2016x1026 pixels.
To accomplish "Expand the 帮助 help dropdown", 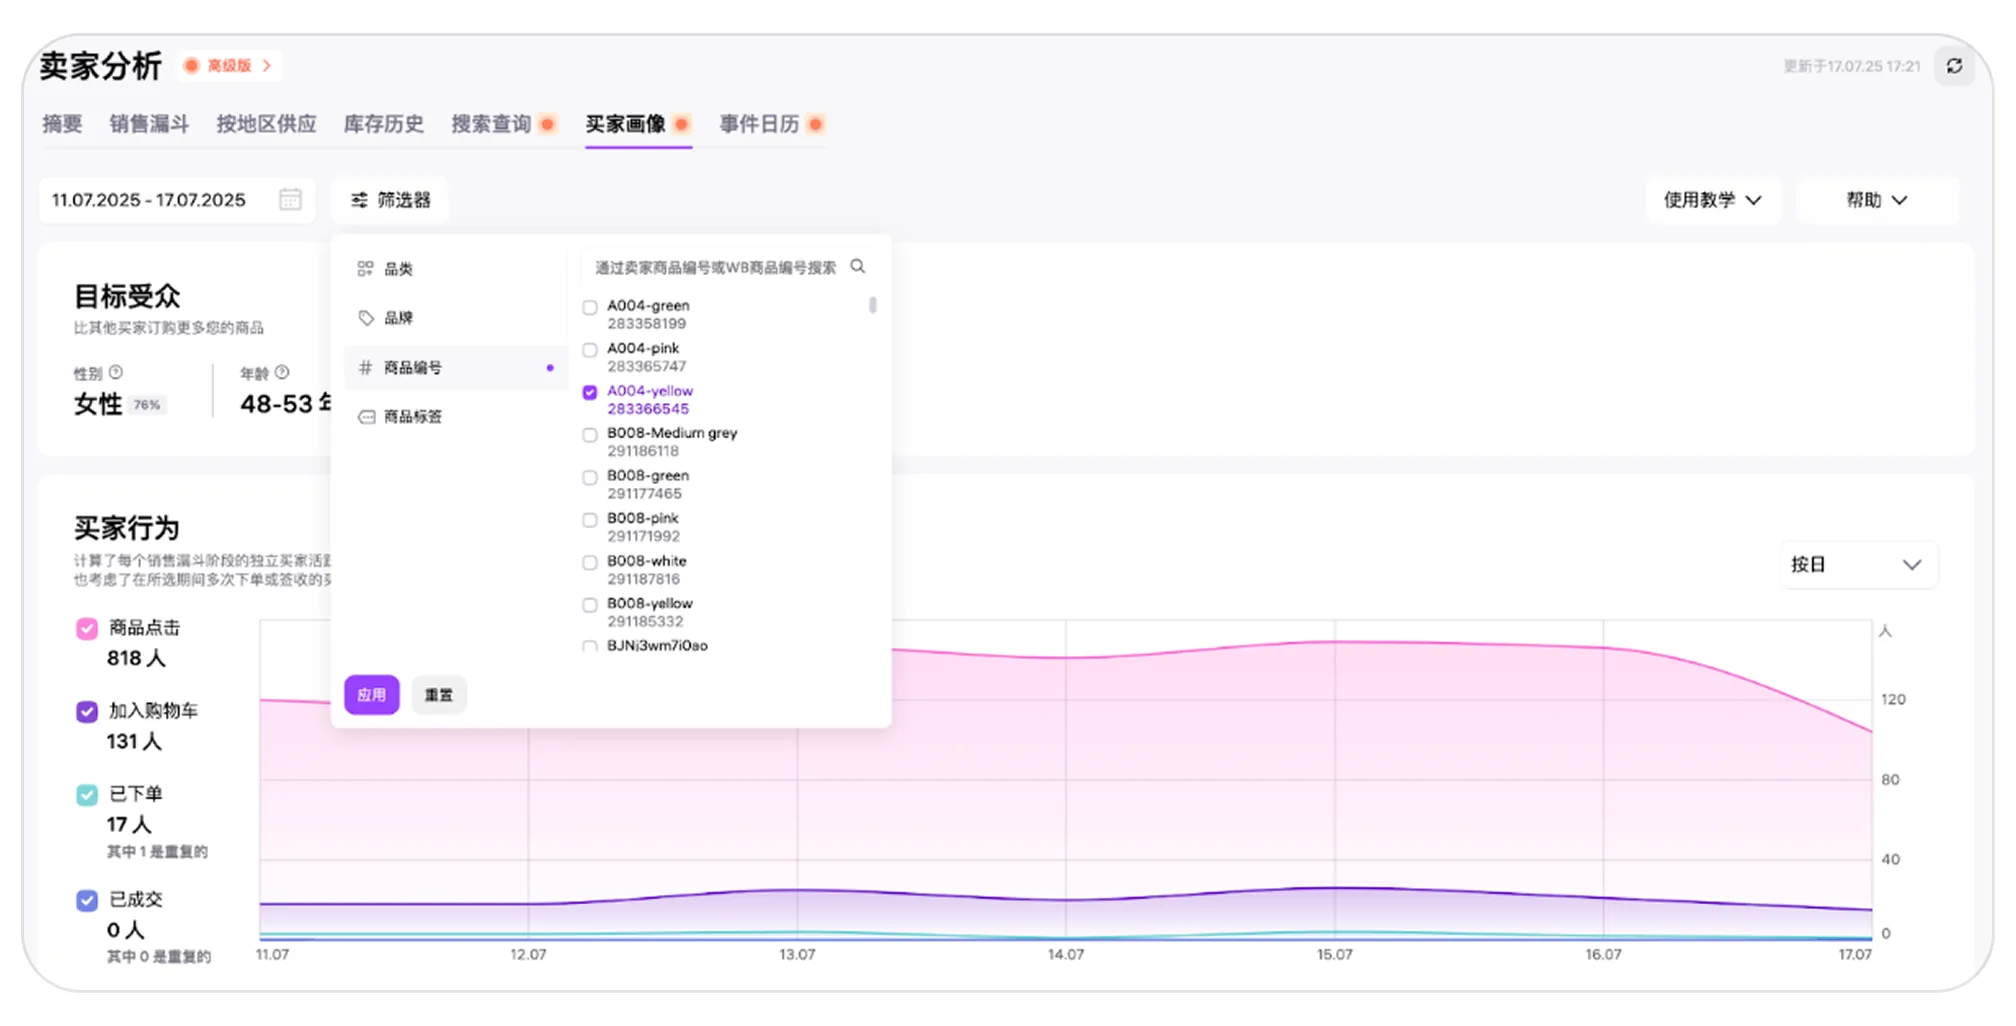I will 1876,200.
